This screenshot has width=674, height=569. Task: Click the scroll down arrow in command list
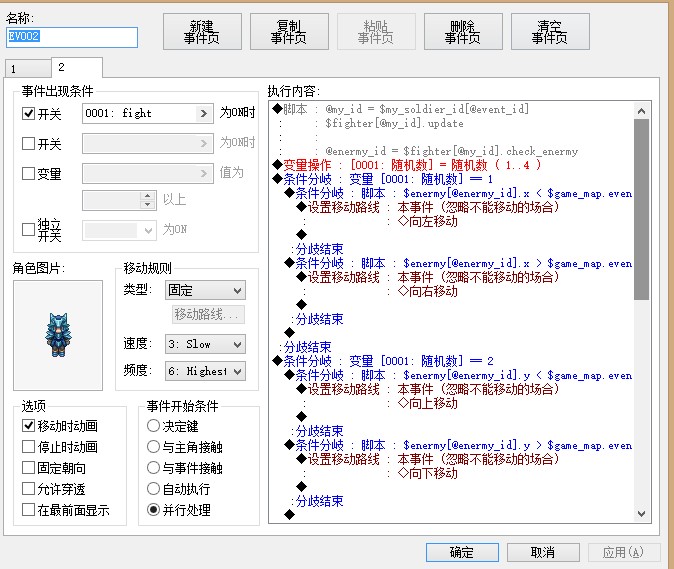pos(641,514)
